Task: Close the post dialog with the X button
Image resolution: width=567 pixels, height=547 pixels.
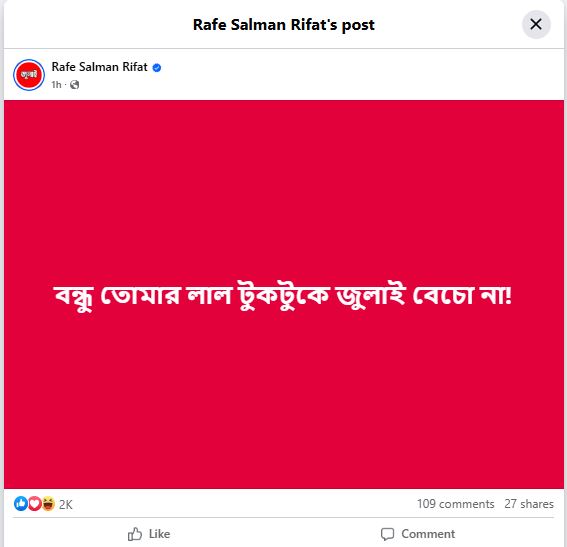Action: (536, 25)
